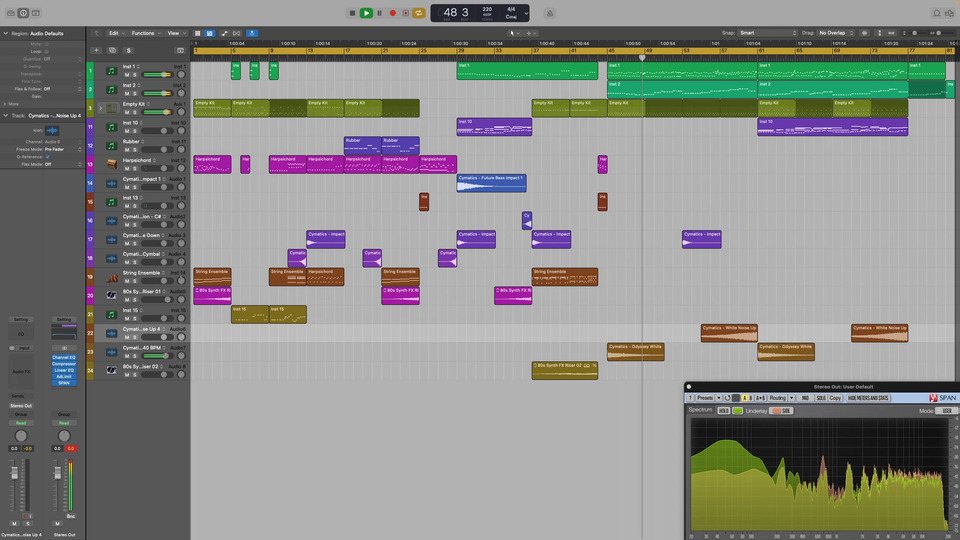Click the Stereo Out output slot
Screen dimensions: 960x540
tap(21, 405)
